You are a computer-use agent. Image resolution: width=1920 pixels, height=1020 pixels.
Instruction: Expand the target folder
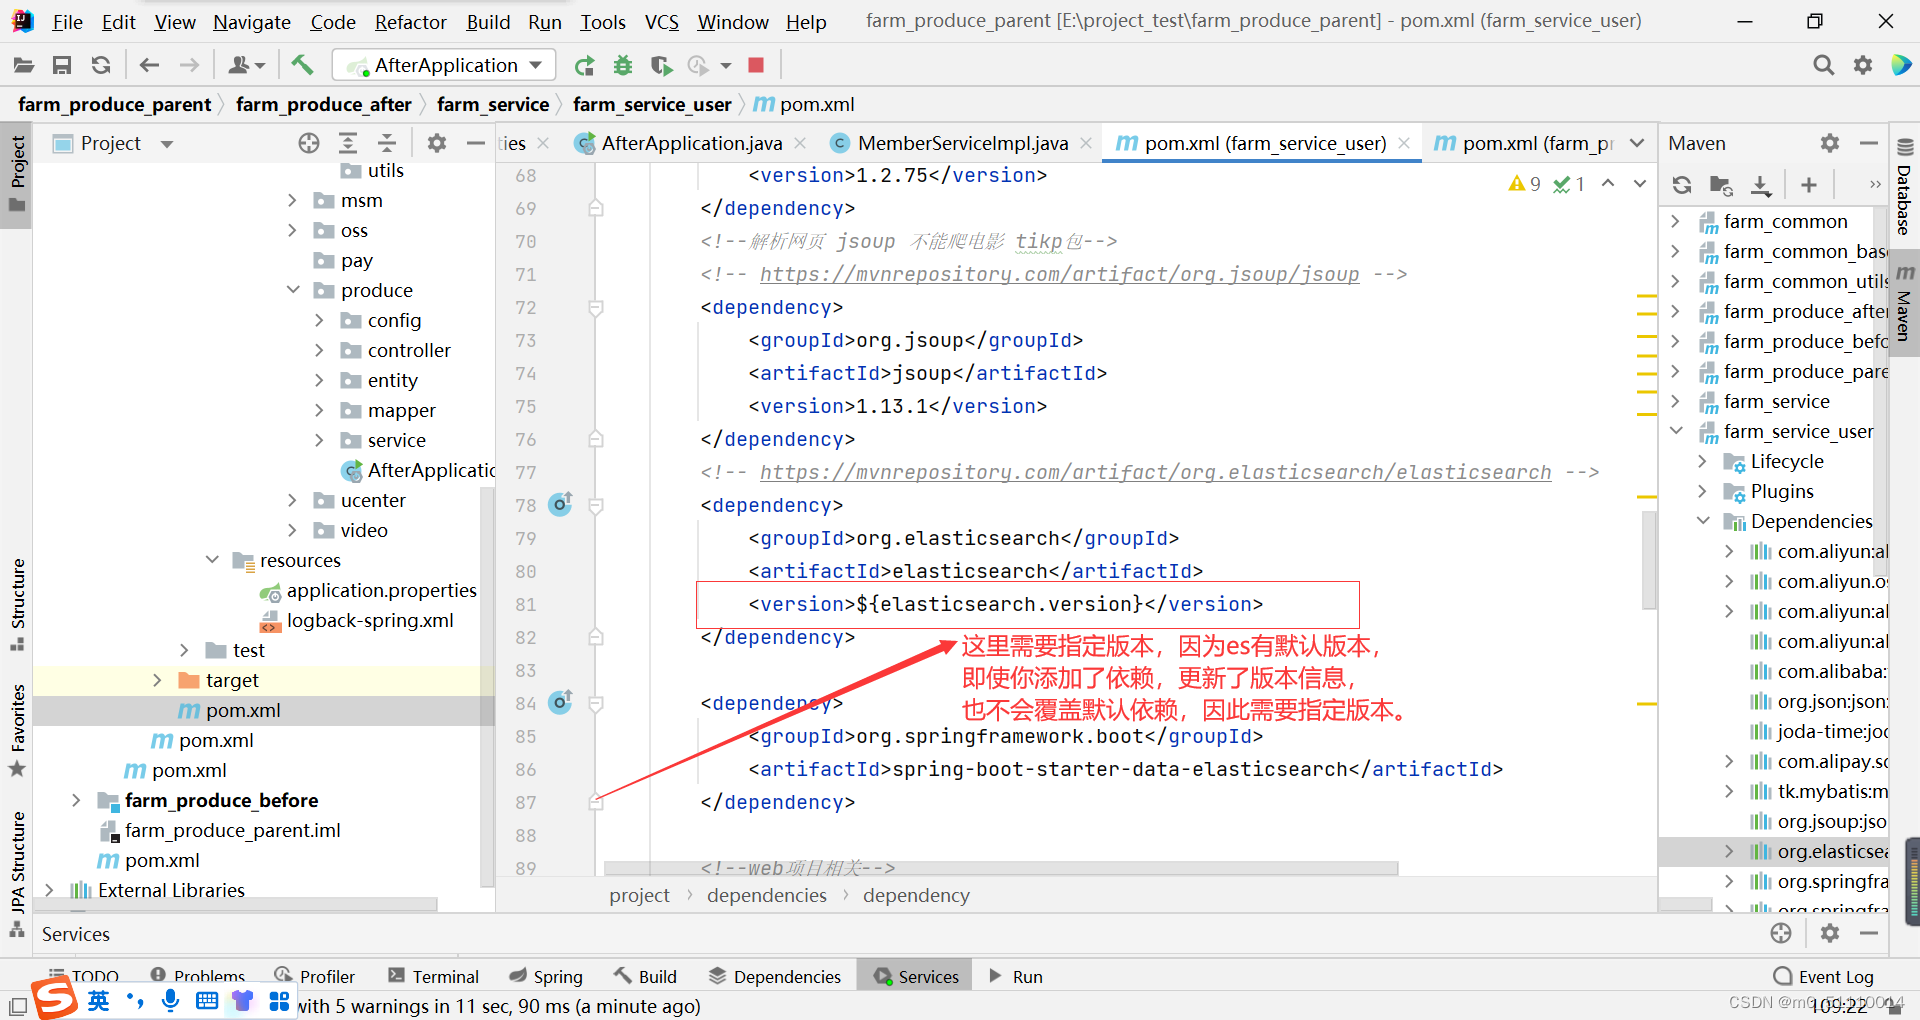pyautogui.click(x=157, y=680)
